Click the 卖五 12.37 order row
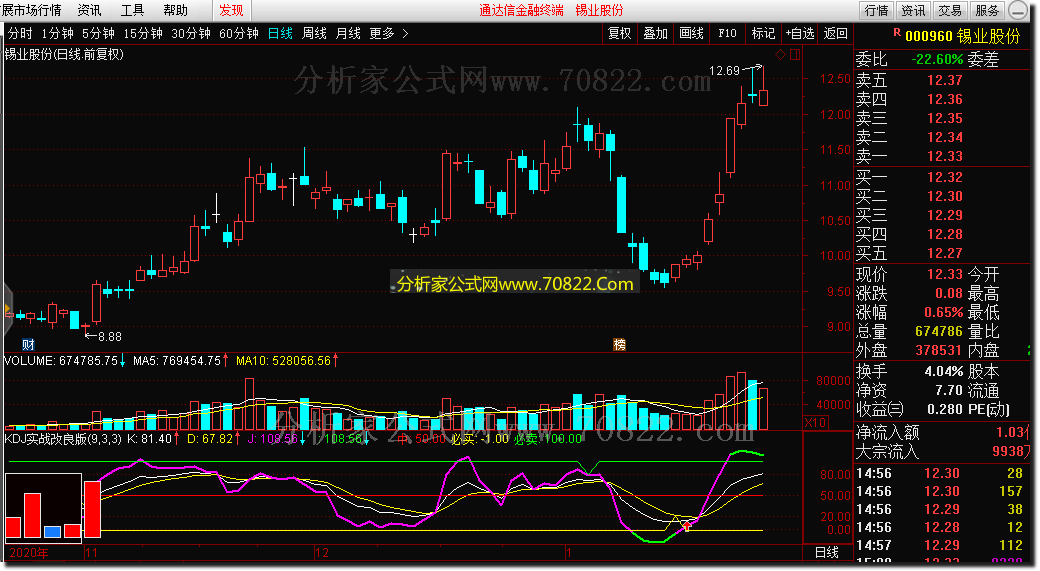Viewport: 1040px width, 571px height. coord(942,80)
